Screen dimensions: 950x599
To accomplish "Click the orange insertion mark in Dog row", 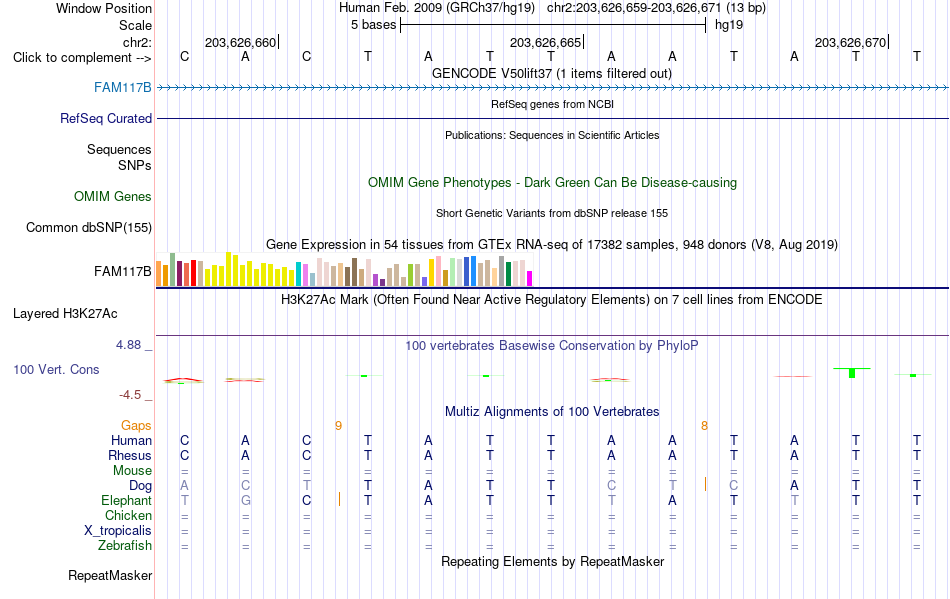I will (x=705, y=484).
